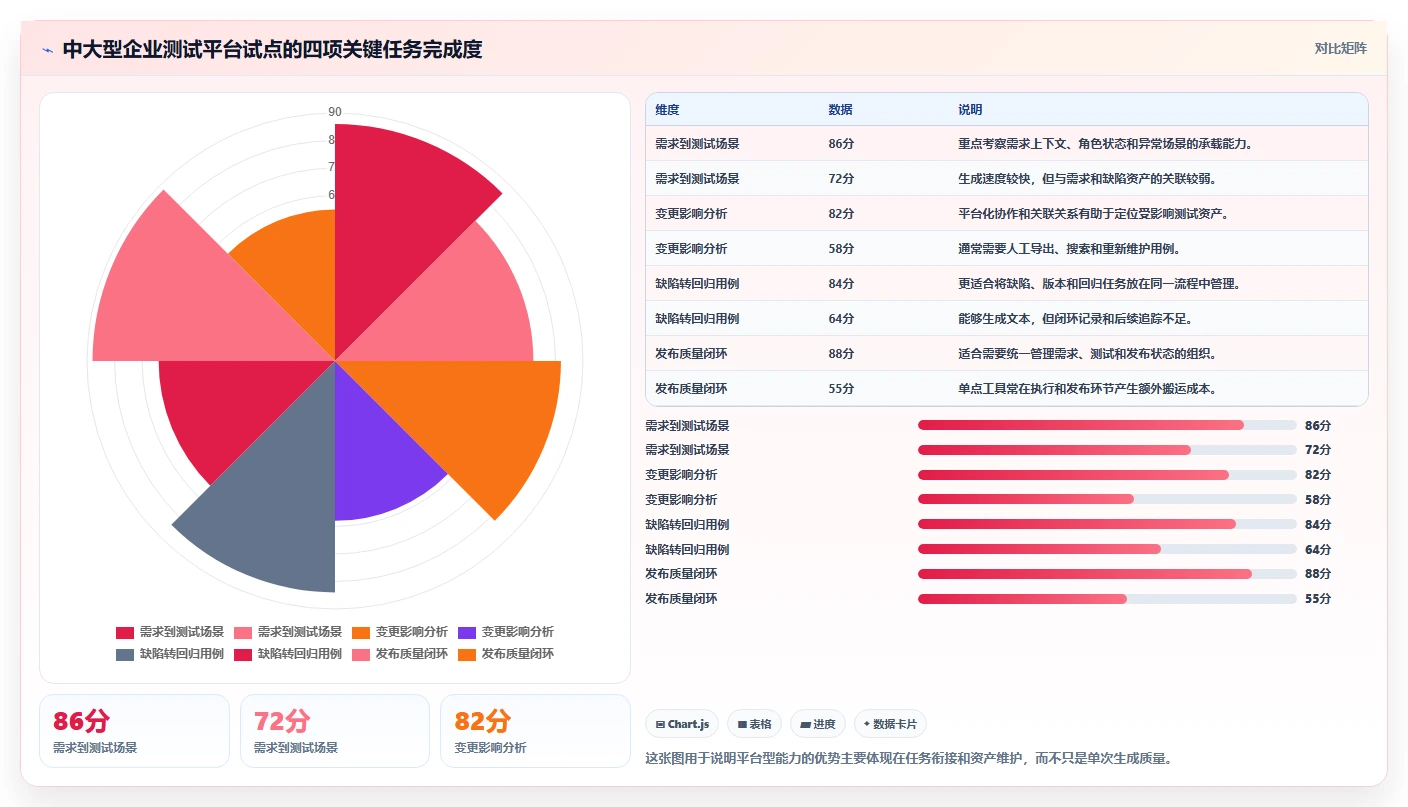Screen dimensions: 1408x807
Task: Toggle pink 发布质量闭环 legend entry
Action: click(400, 654)
